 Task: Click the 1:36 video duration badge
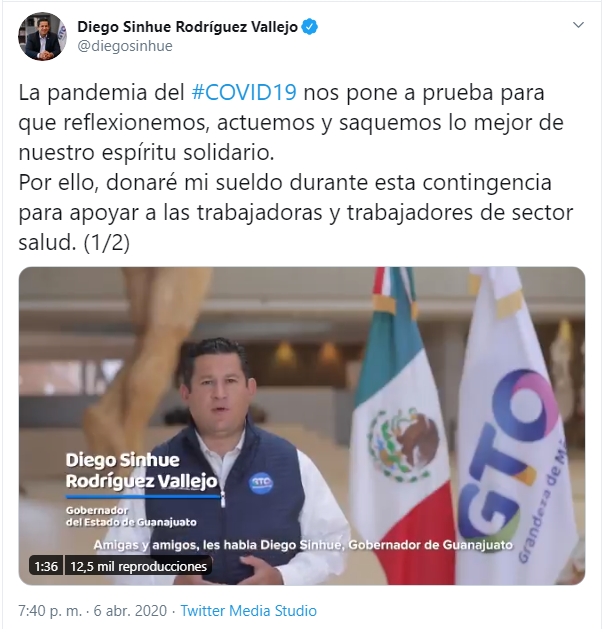click(x=46, y=566)
